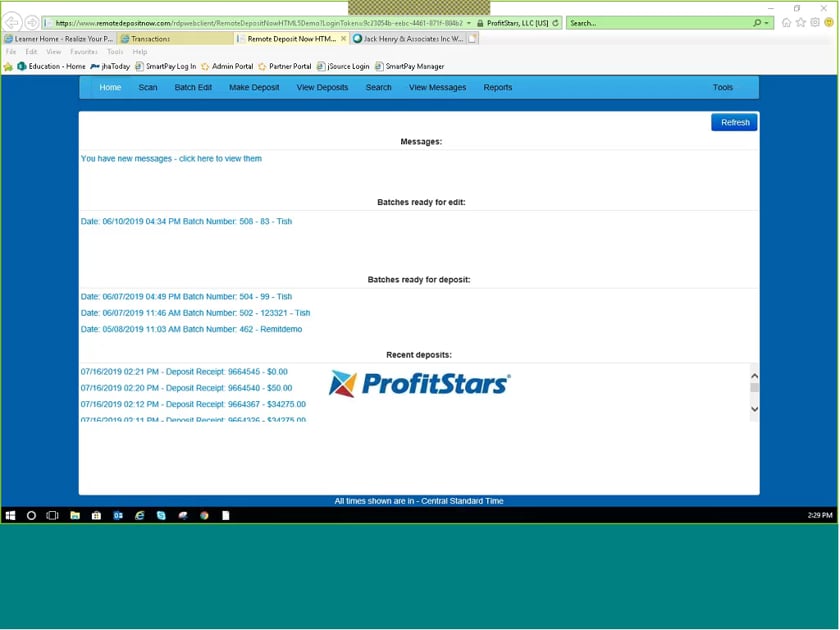This screenshot has height=630, width=840.
Task: Click the padlock security icon in address bar
Action: click(x=480, y=23)
